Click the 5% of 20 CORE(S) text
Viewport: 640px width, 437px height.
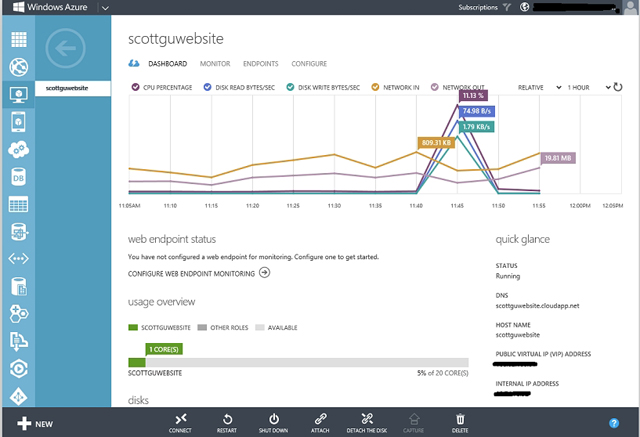pos(442,373)
